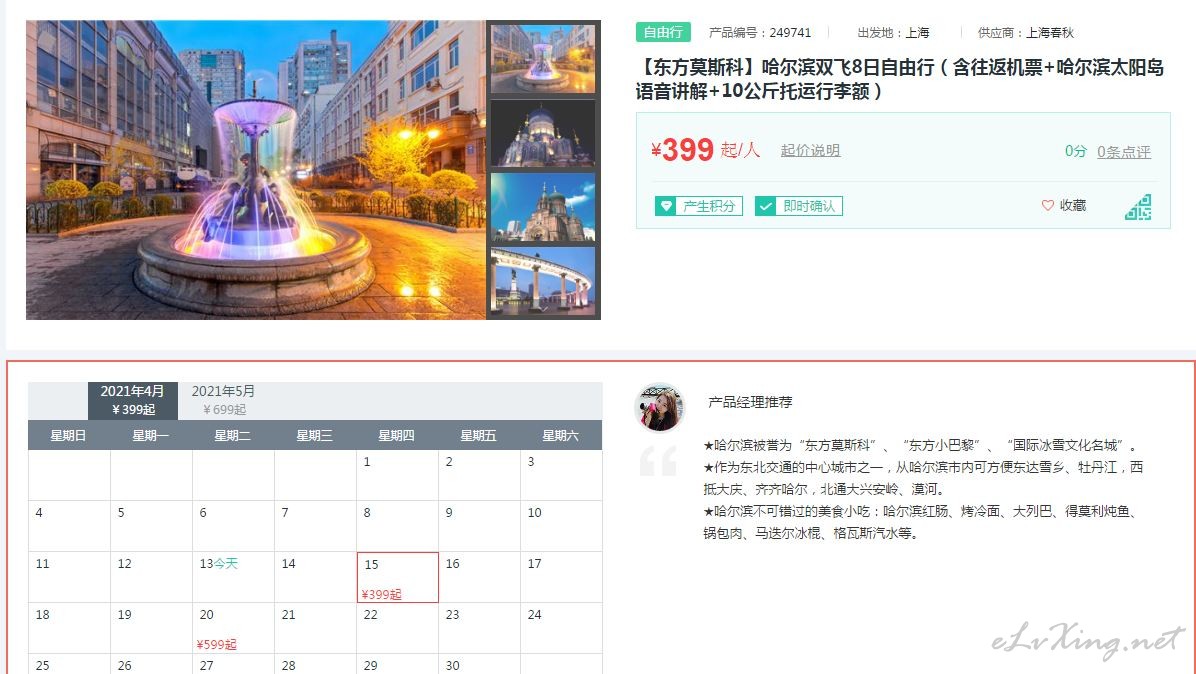Viewport: 1196px width, 674px height.
Task: Click the heart icon beside 收藏
Action: tap(1047, 205)
